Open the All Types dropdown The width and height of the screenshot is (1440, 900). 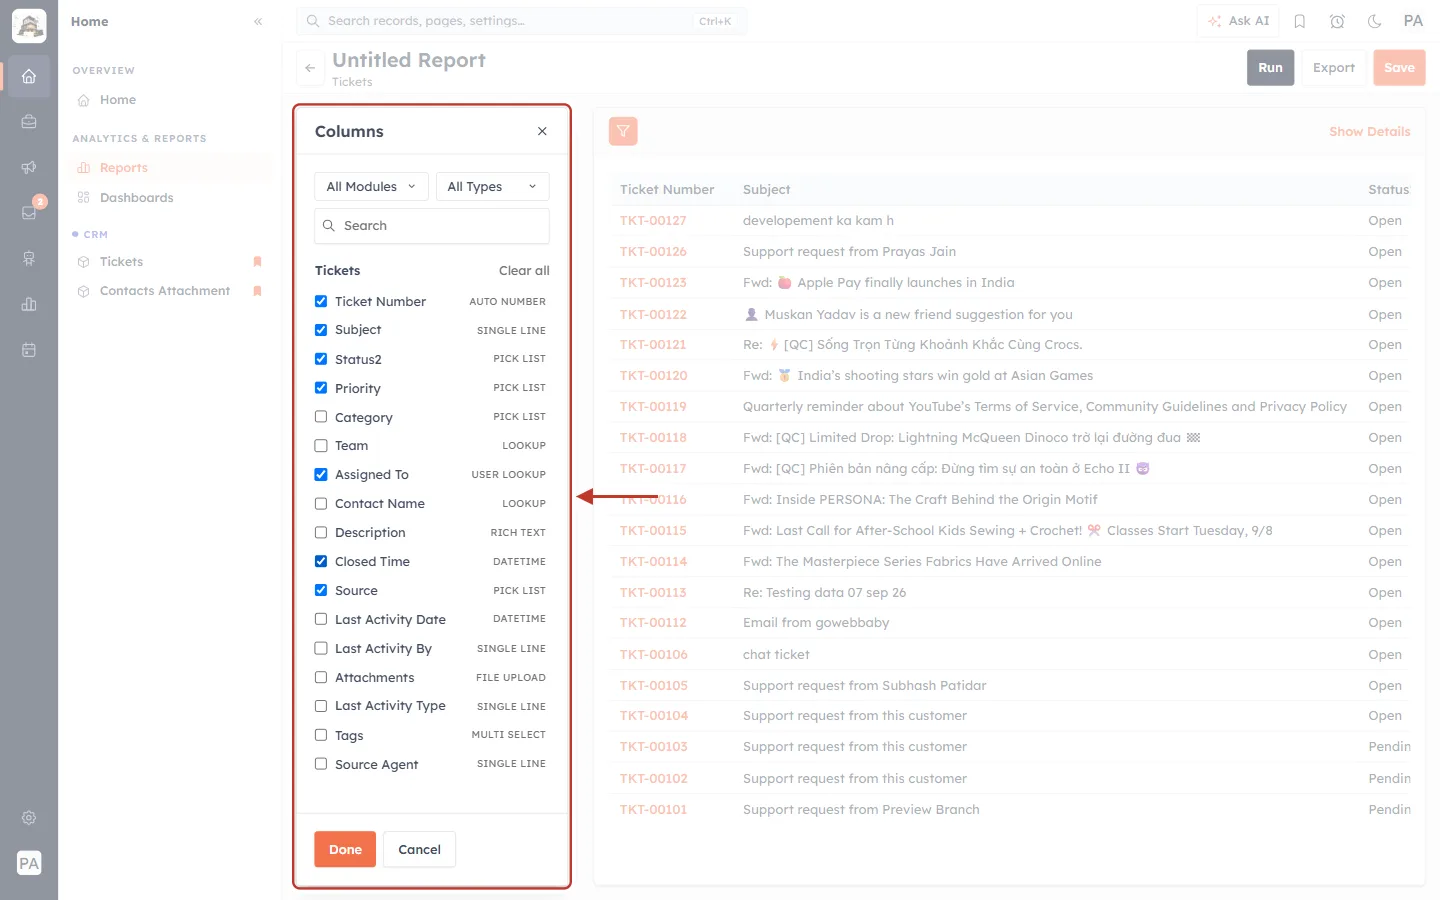[x=493, y=187]
